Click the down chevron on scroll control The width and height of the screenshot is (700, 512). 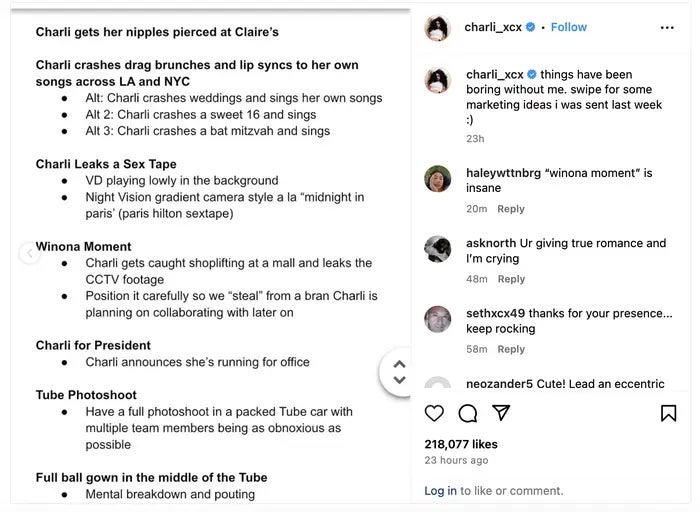[399, 380]
